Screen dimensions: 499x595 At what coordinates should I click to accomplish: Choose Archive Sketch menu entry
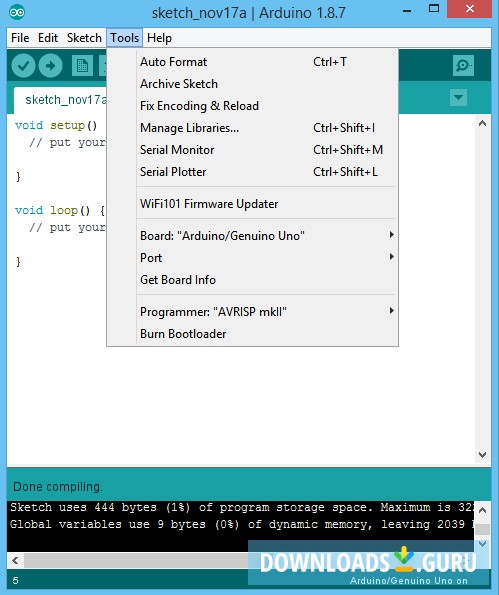tap(252, 84)
